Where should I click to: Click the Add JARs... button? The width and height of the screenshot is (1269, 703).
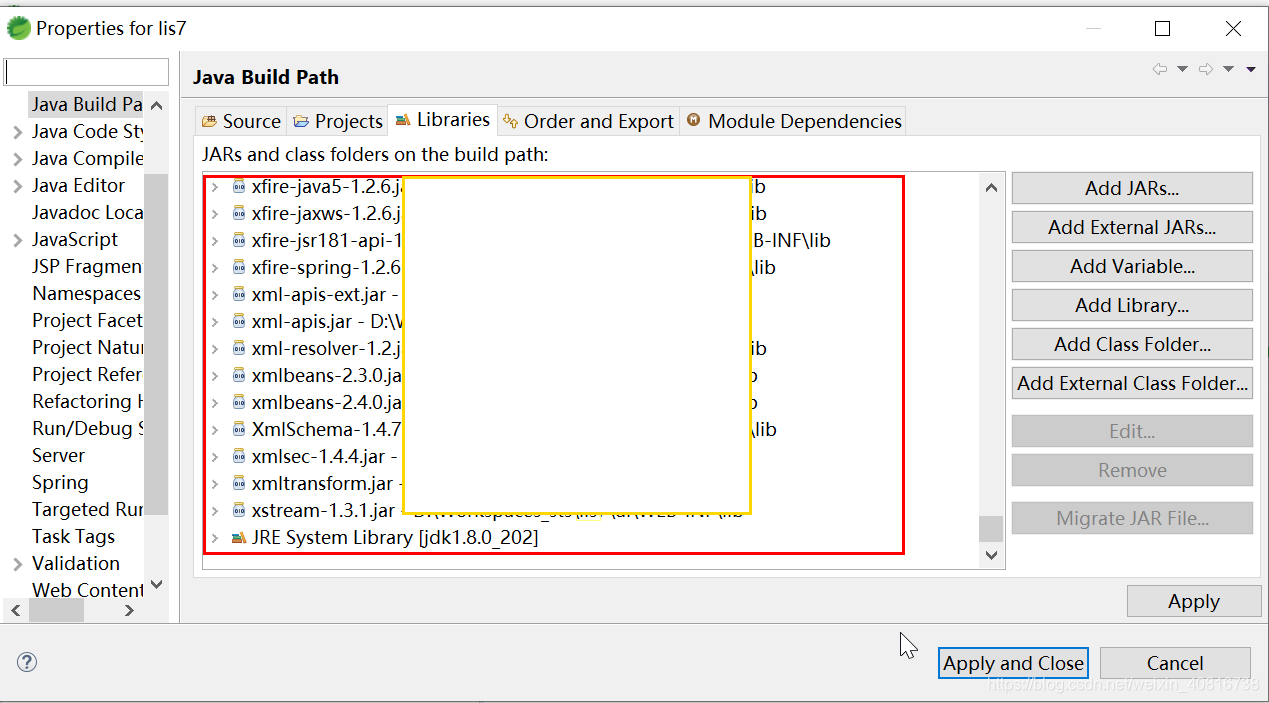(x=1132, y=188)
